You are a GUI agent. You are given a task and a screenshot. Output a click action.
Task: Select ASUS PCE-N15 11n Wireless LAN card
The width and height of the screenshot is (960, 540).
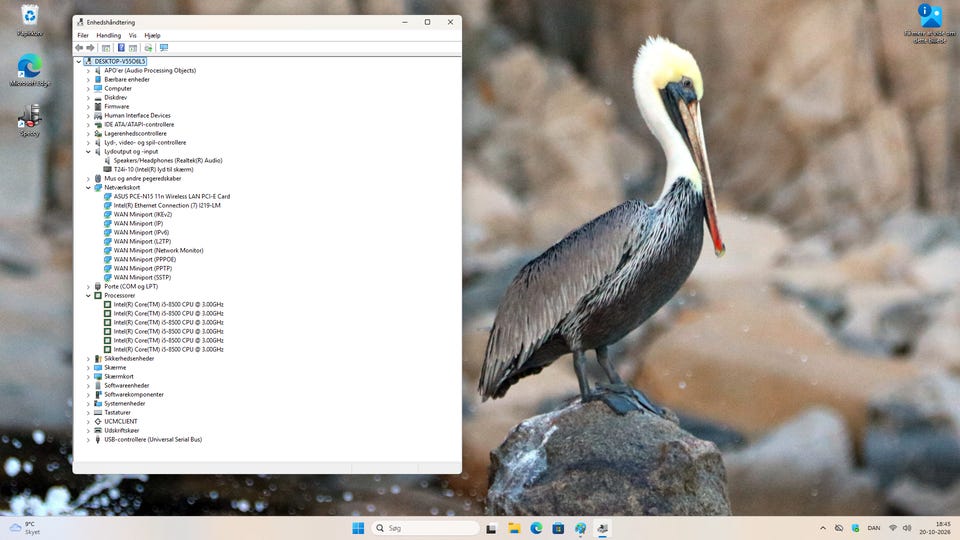pyautogui.click(x=171, y=197)
